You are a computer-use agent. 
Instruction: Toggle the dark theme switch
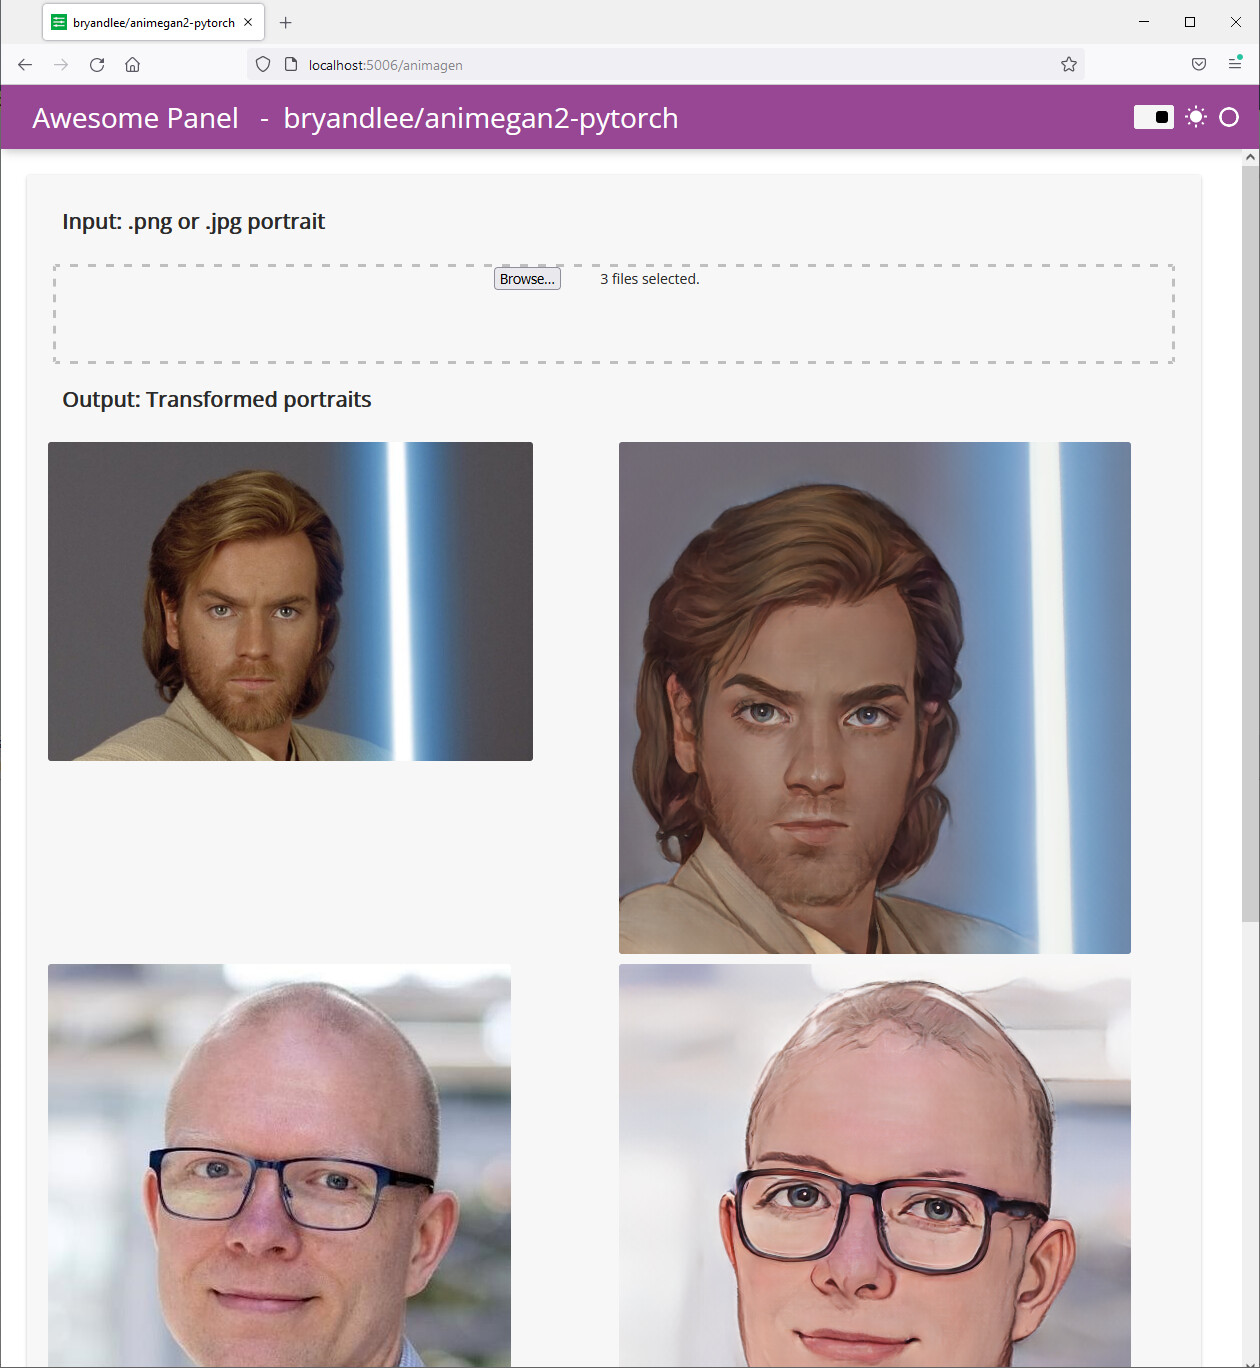coord(1153,118)
